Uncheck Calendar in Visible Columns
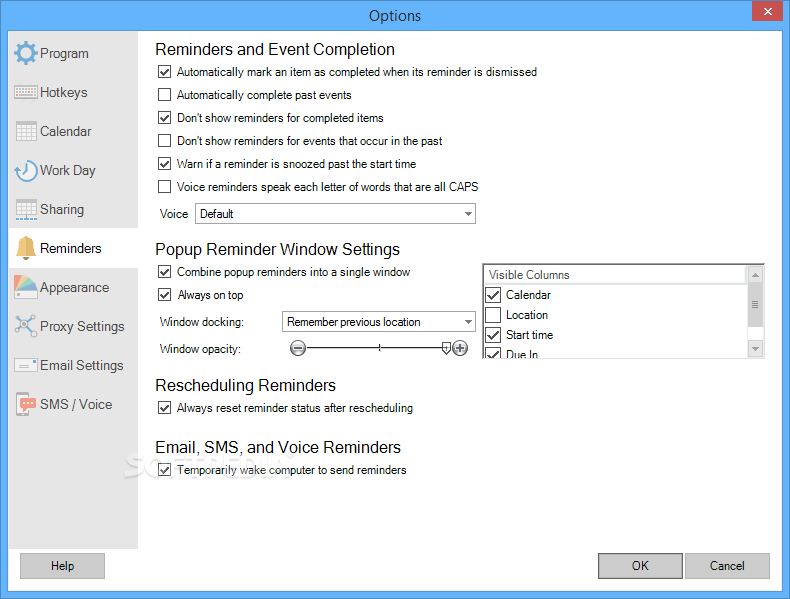 (493, 295)
